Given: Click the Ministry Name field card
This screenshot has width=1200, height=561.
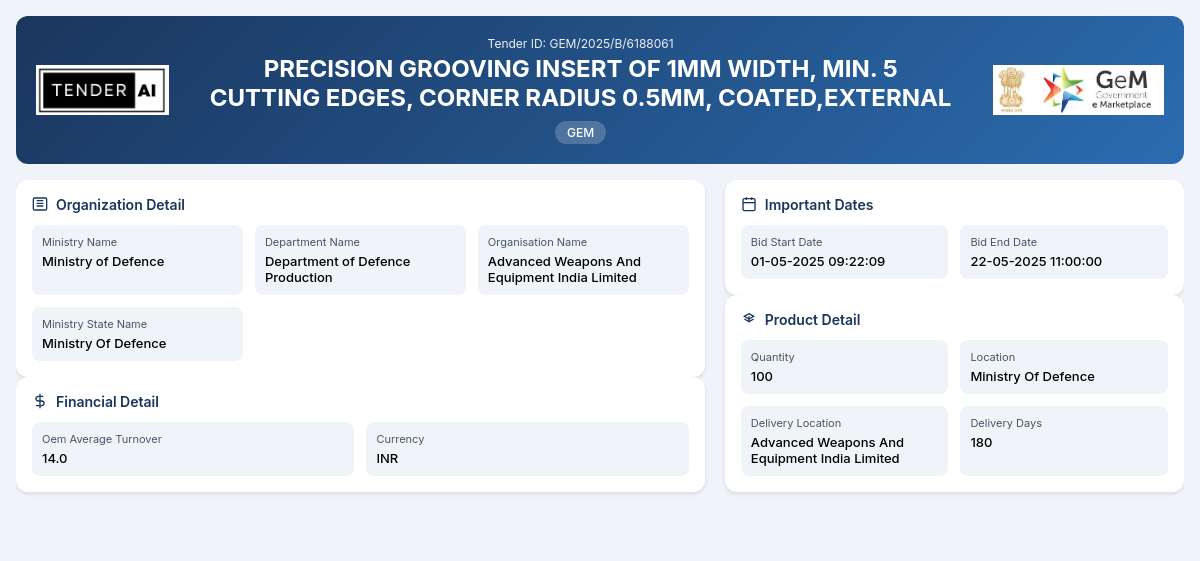Looking at the screenshot, I should [x=137, y=260].
